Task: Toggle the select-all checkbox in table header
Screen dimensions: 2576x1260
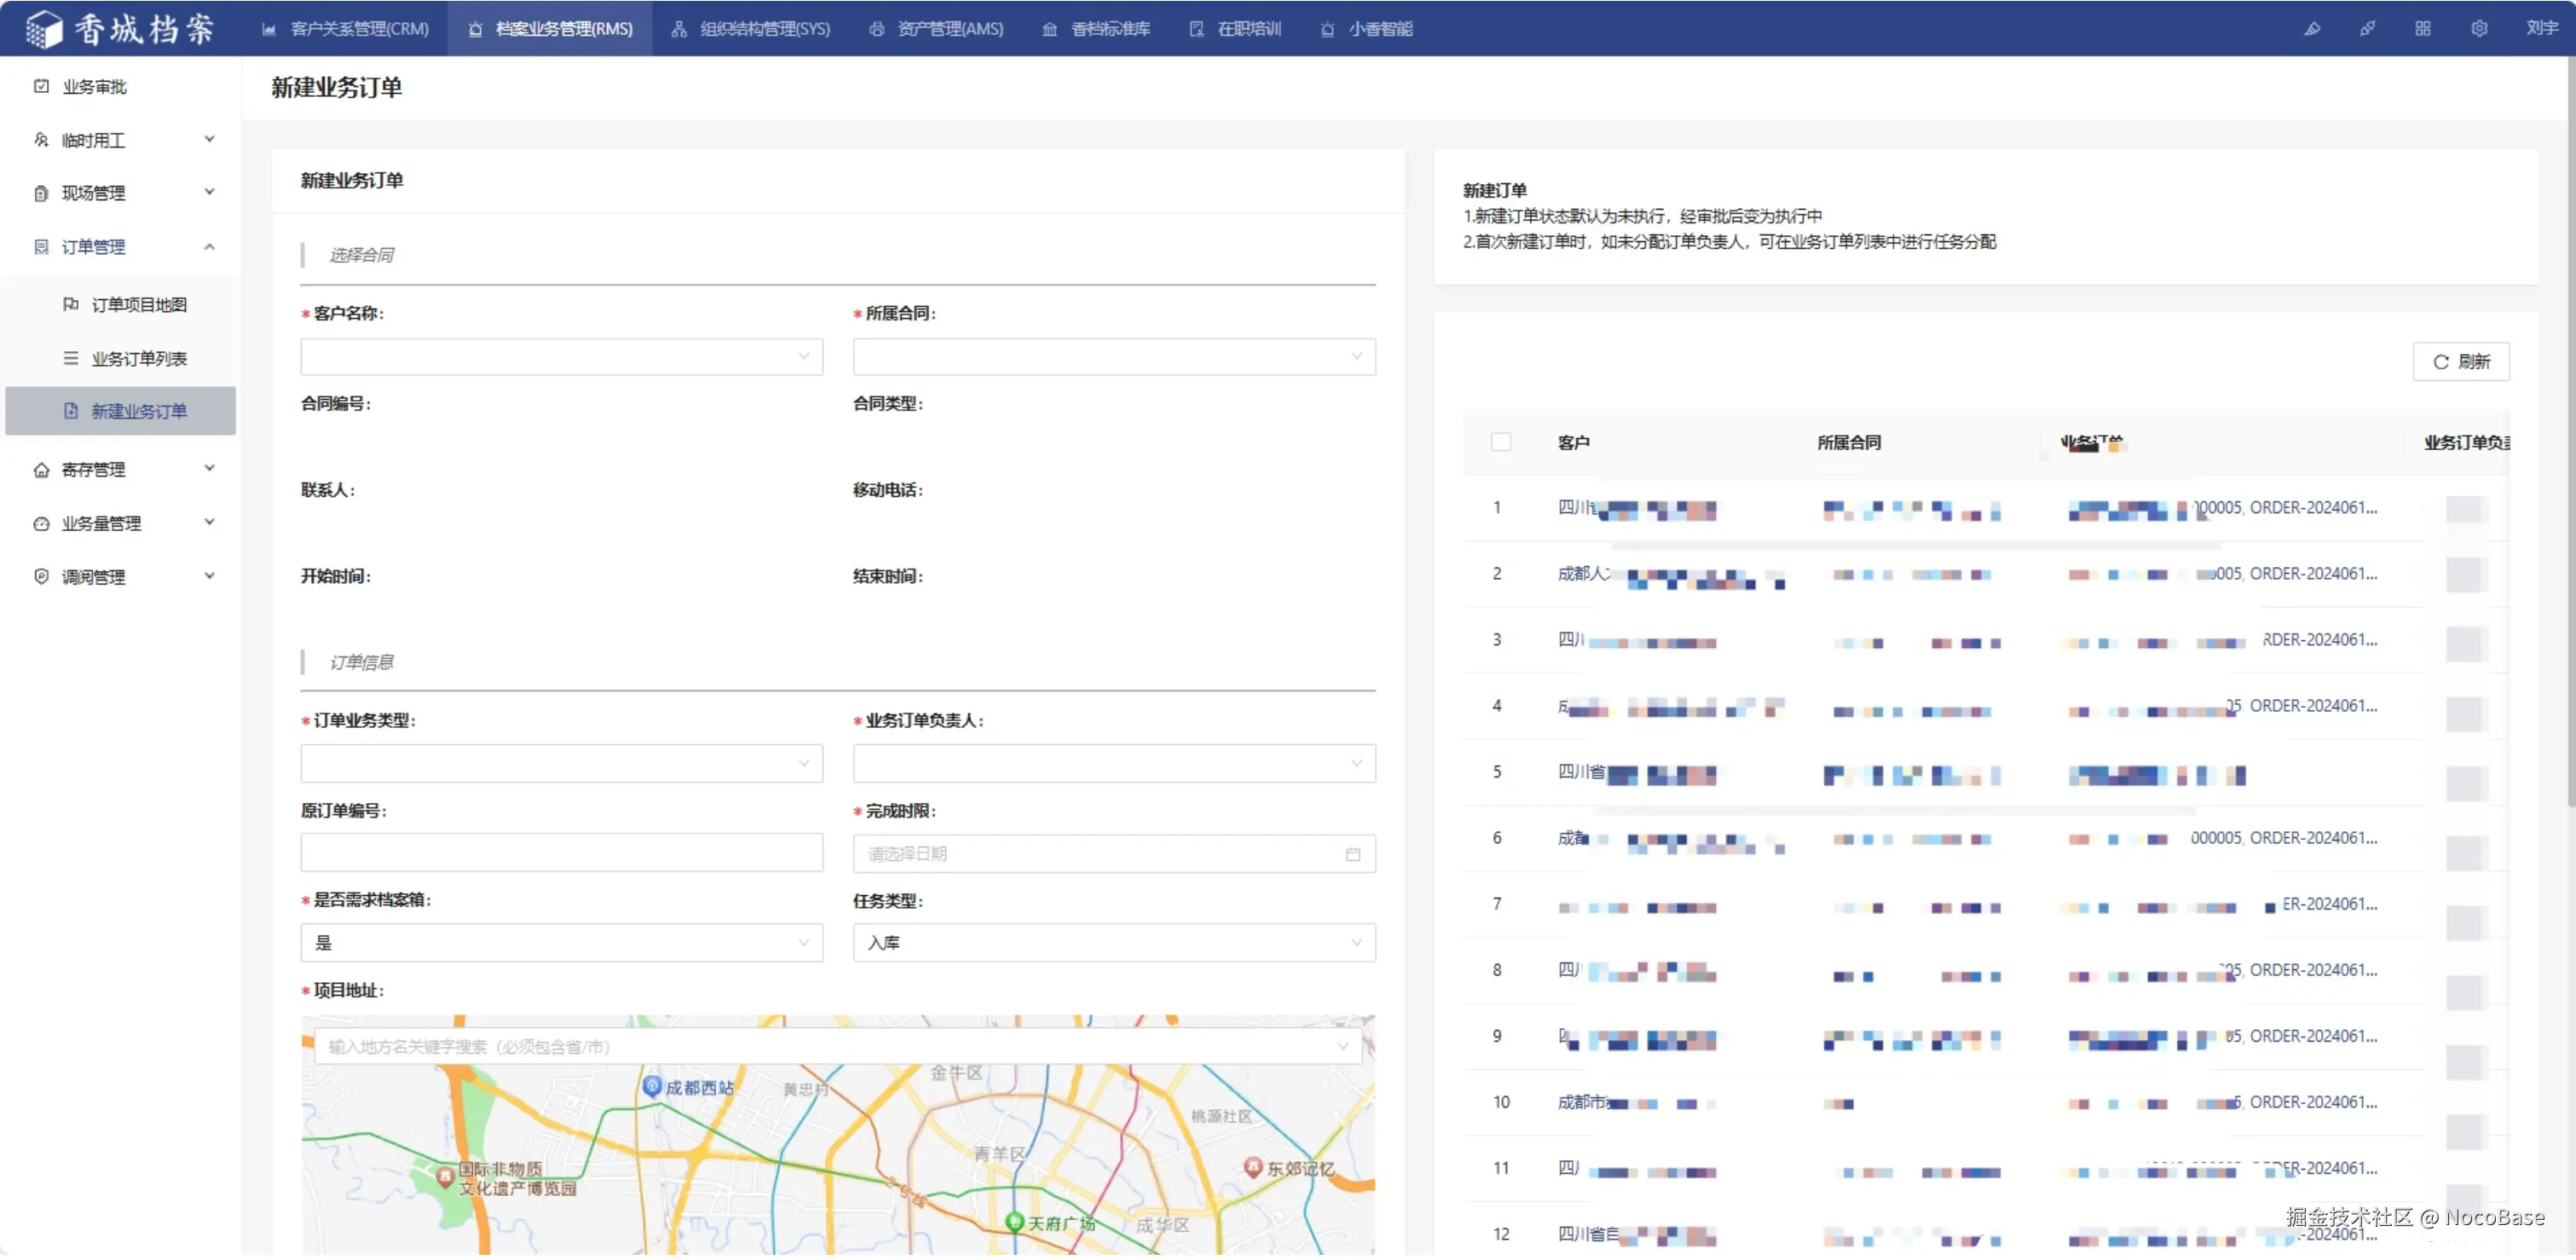Action: [1500, 443]
